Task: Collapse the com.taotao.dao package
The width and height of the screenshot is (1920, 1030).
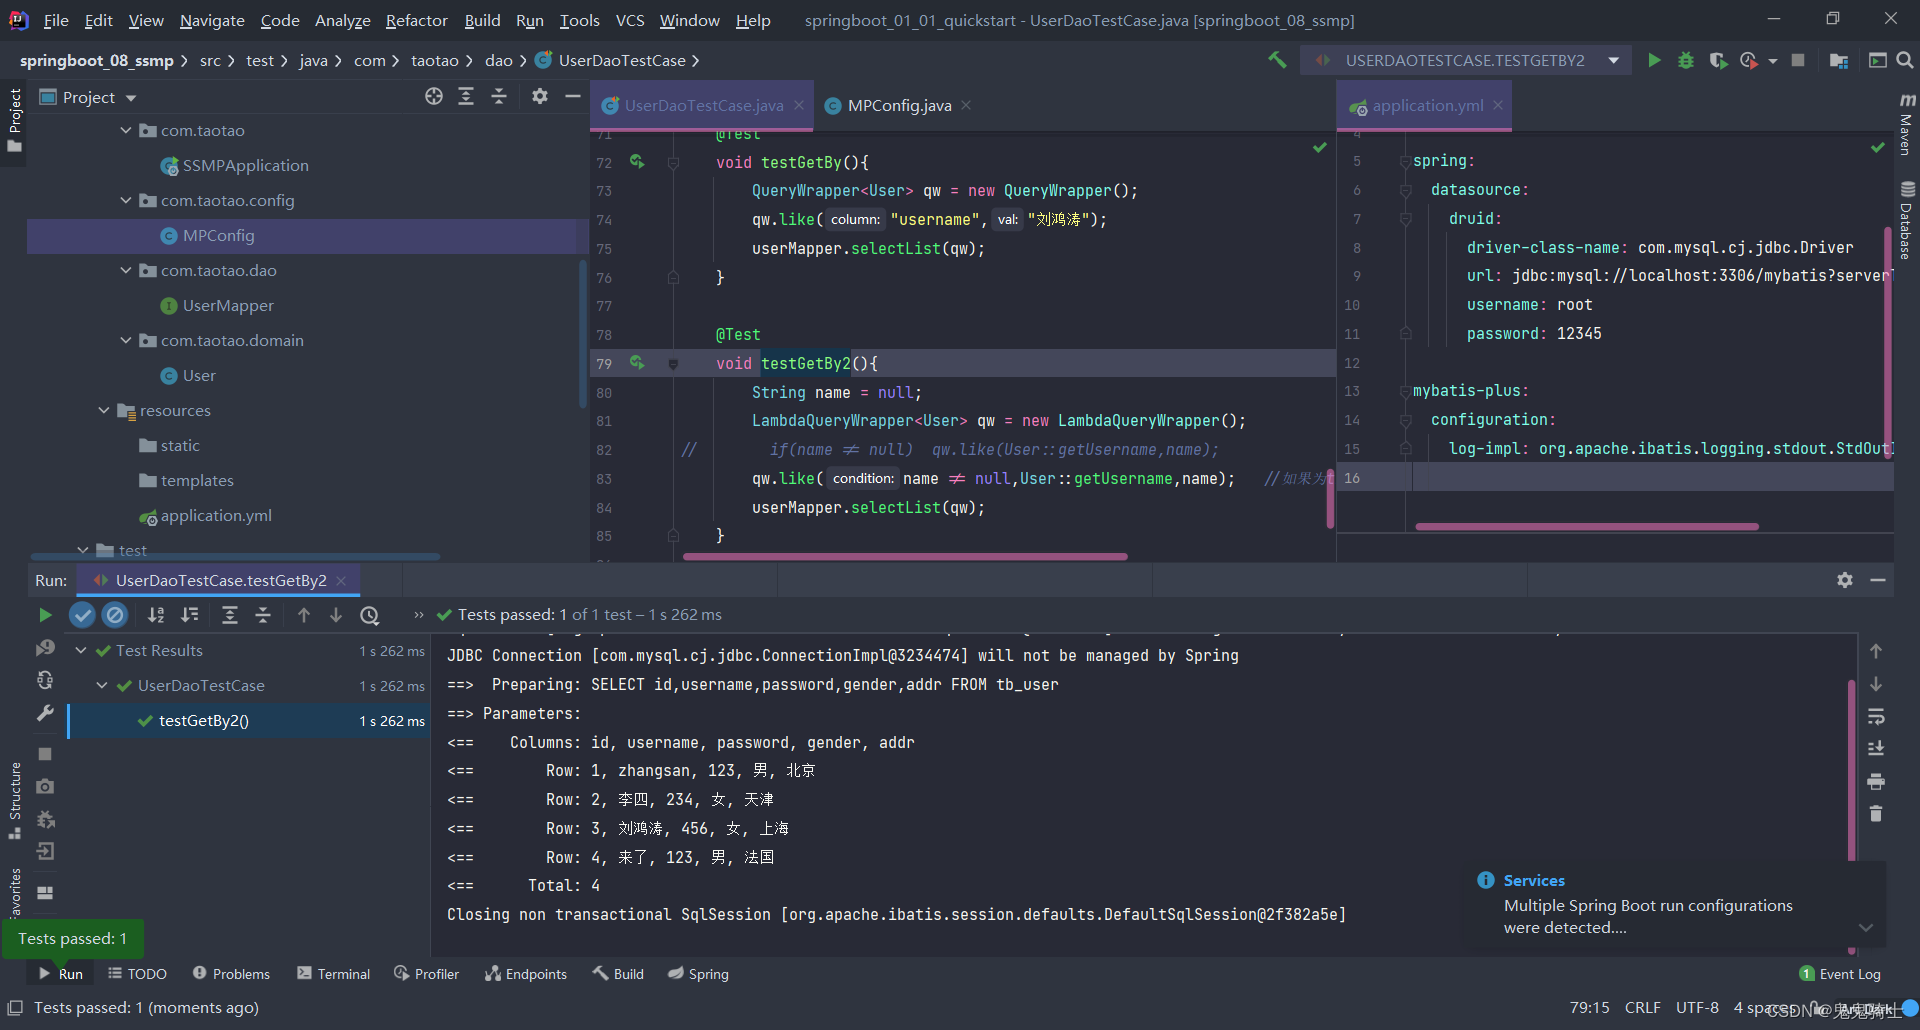Action: [x=126, y=270]
